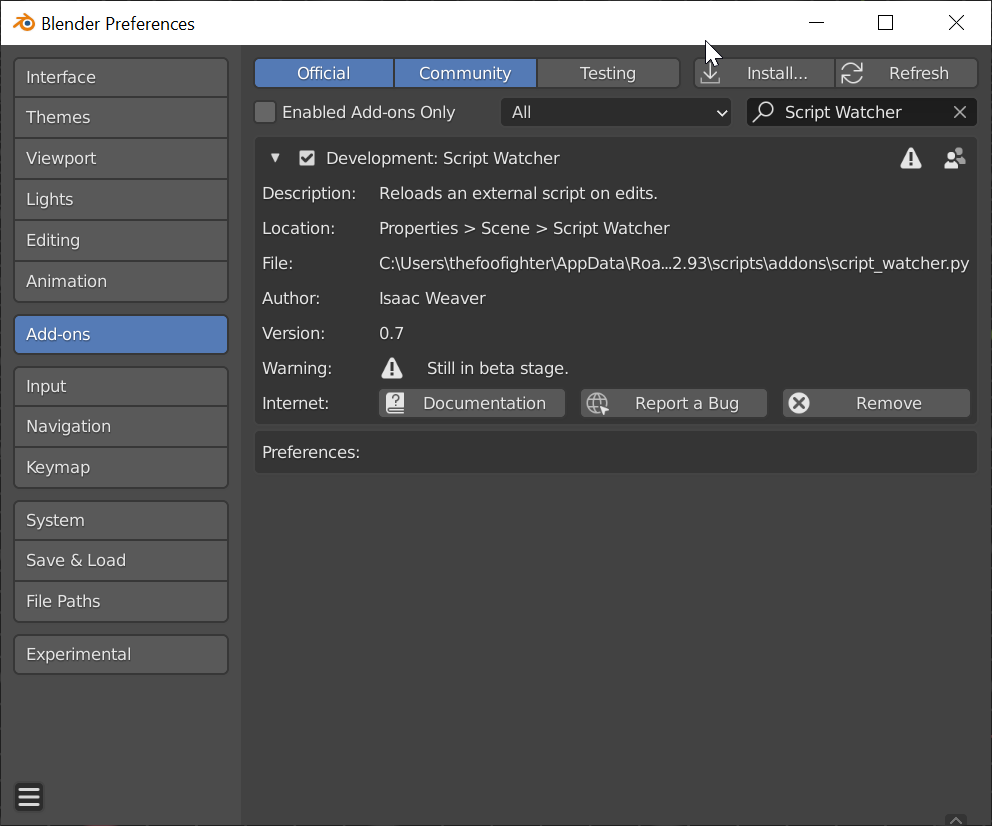Open the Editing preferences section
The width and height of the screenshot is (992, 826).
121,240
